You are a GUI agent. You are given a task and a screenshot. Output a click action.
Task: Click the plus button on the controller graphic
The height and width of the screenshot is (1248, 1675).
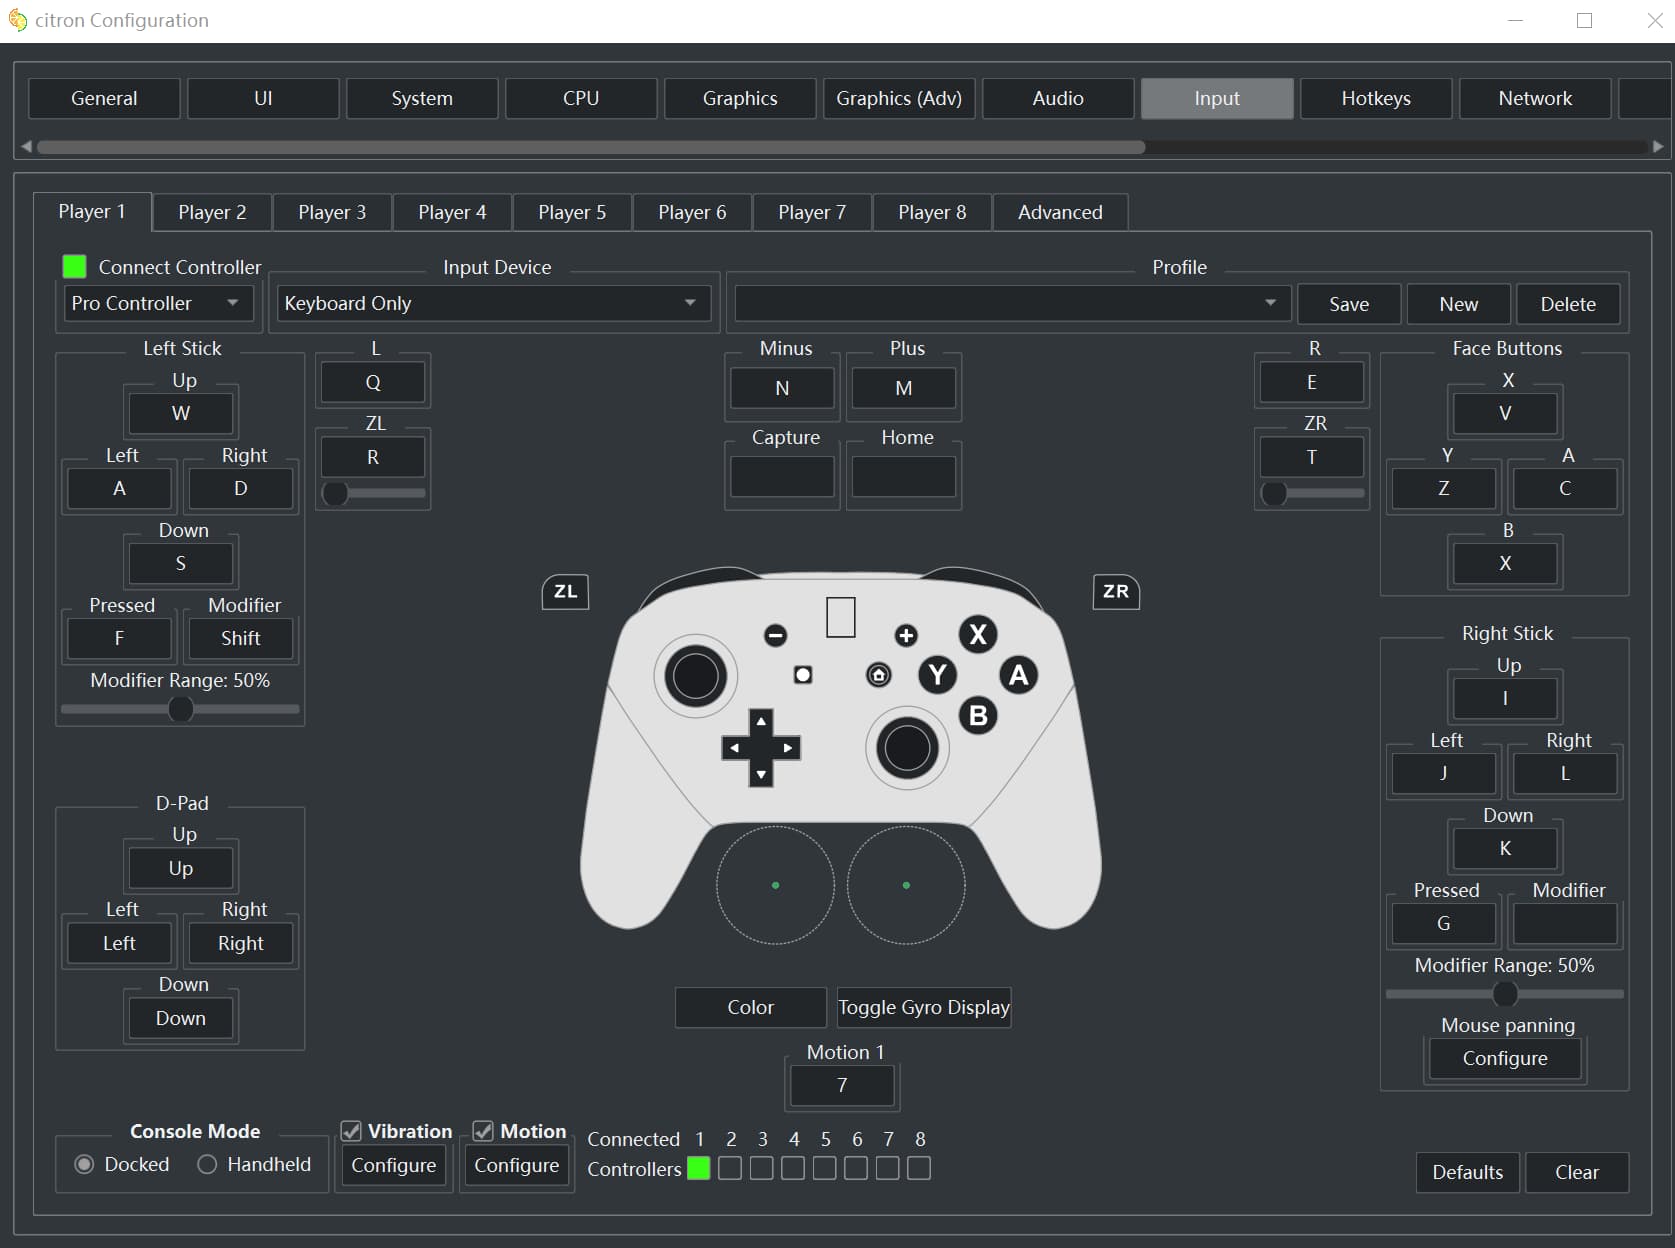[906, 635]
